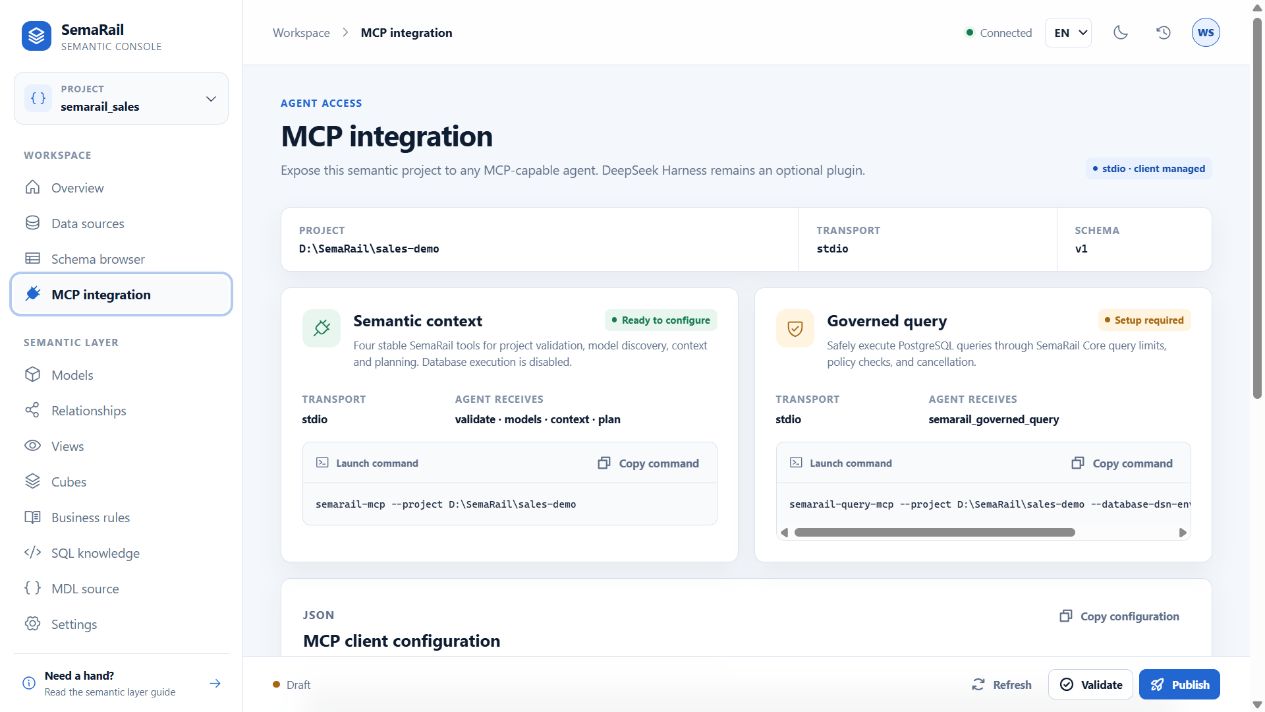Click MCP integration breadcrumb

[x=406, y=33]
